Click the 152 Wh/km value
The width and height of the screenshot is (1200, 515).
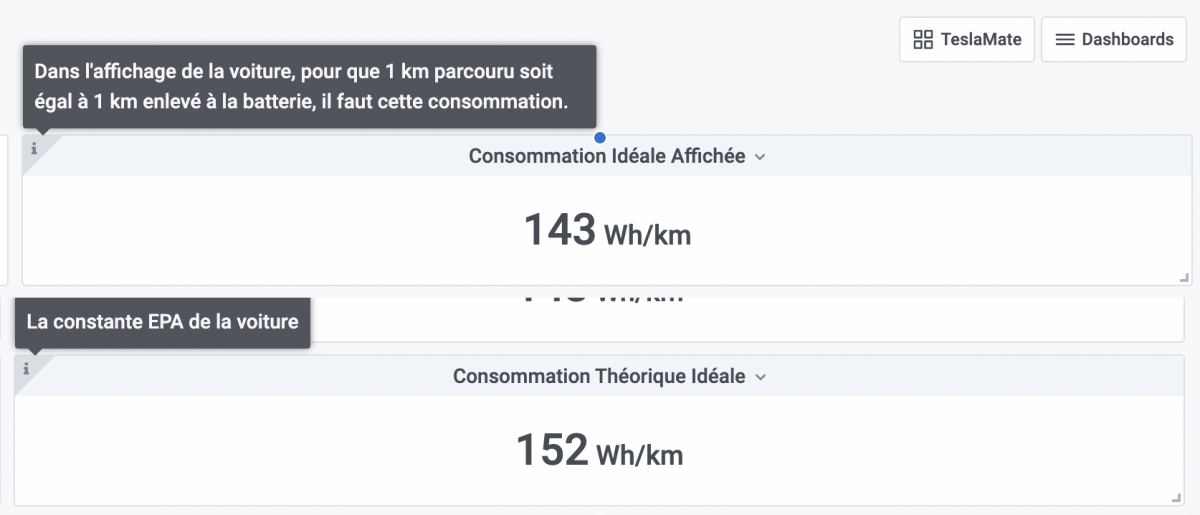coord(552,450)
